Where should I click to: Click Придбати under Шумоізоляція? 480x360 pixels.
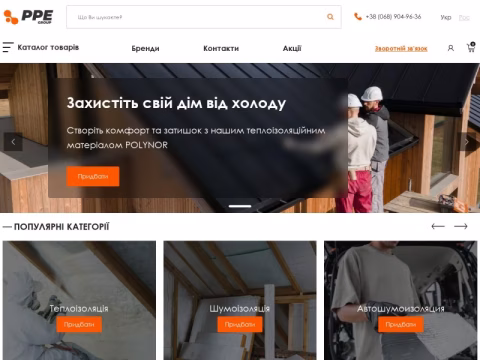[x=240, y=324]
